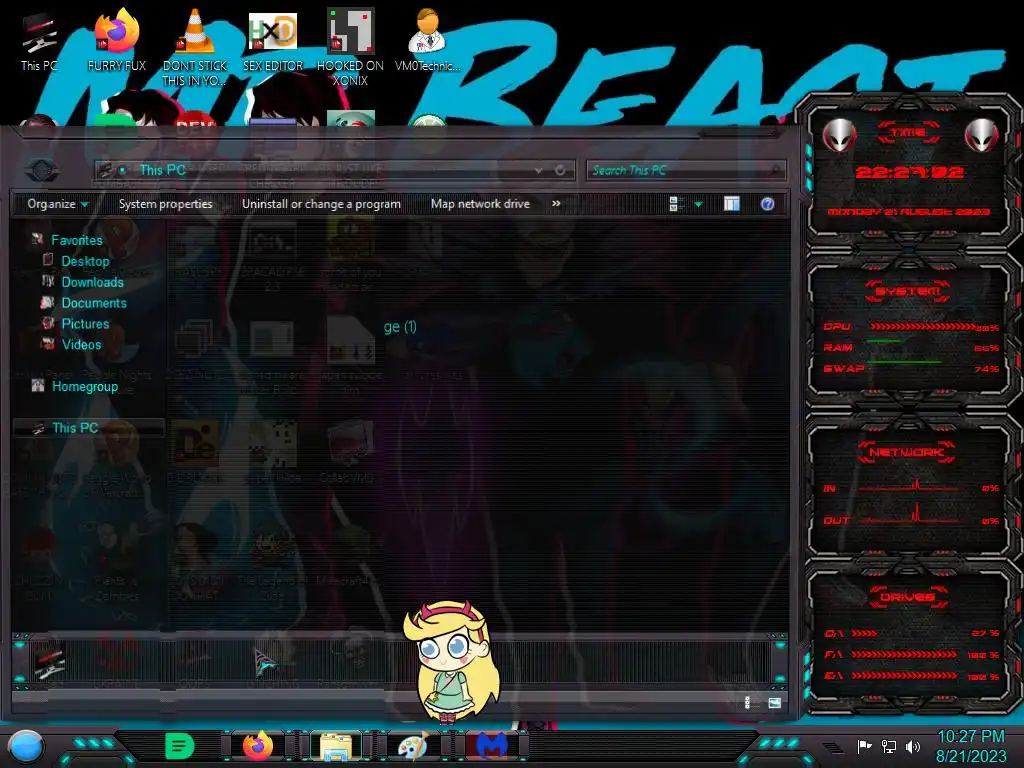
Task: Click the Favorites star icon
Action: (37, 240)
